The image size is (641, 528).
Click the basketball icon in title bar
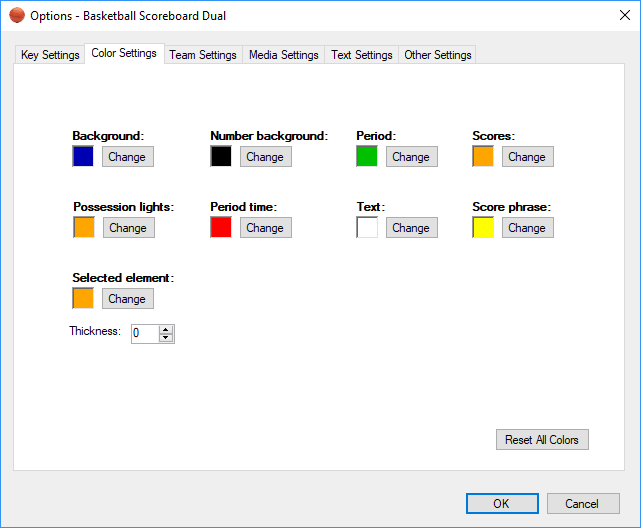tap(17, 16)
